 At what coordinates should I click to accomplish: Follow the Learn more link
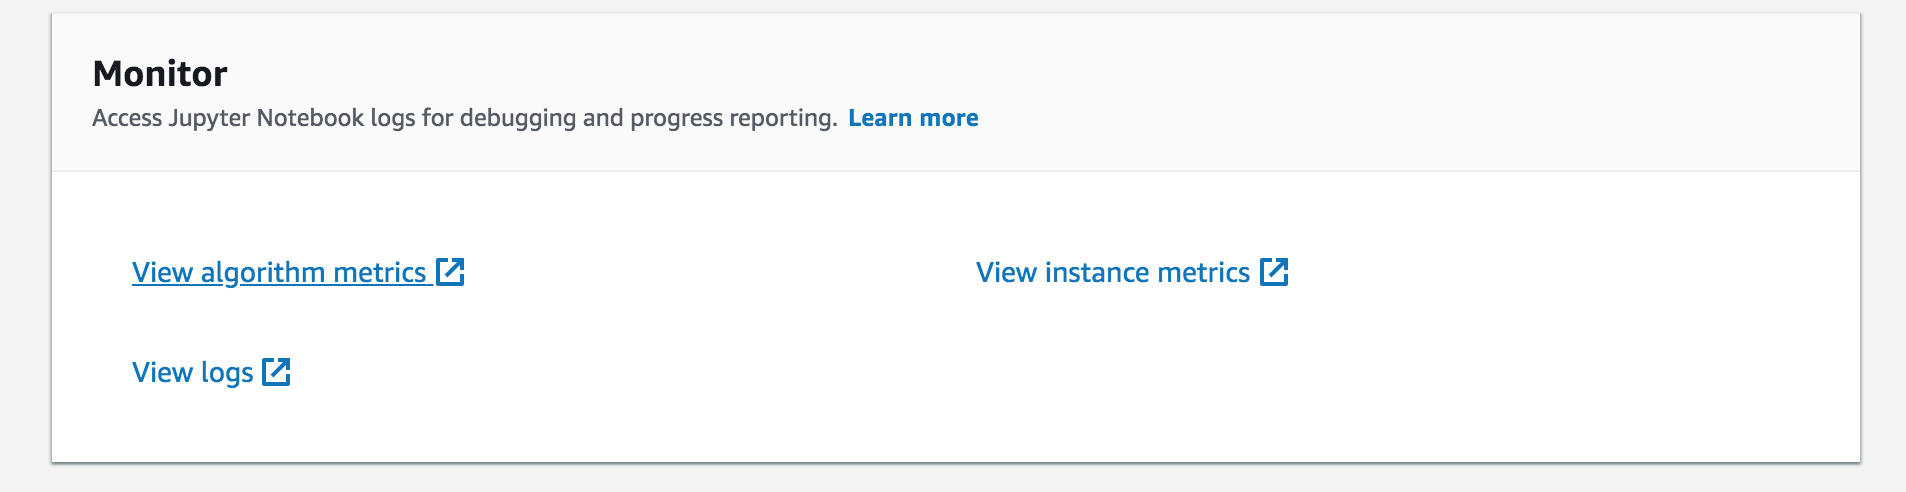(x=913, y=118)
